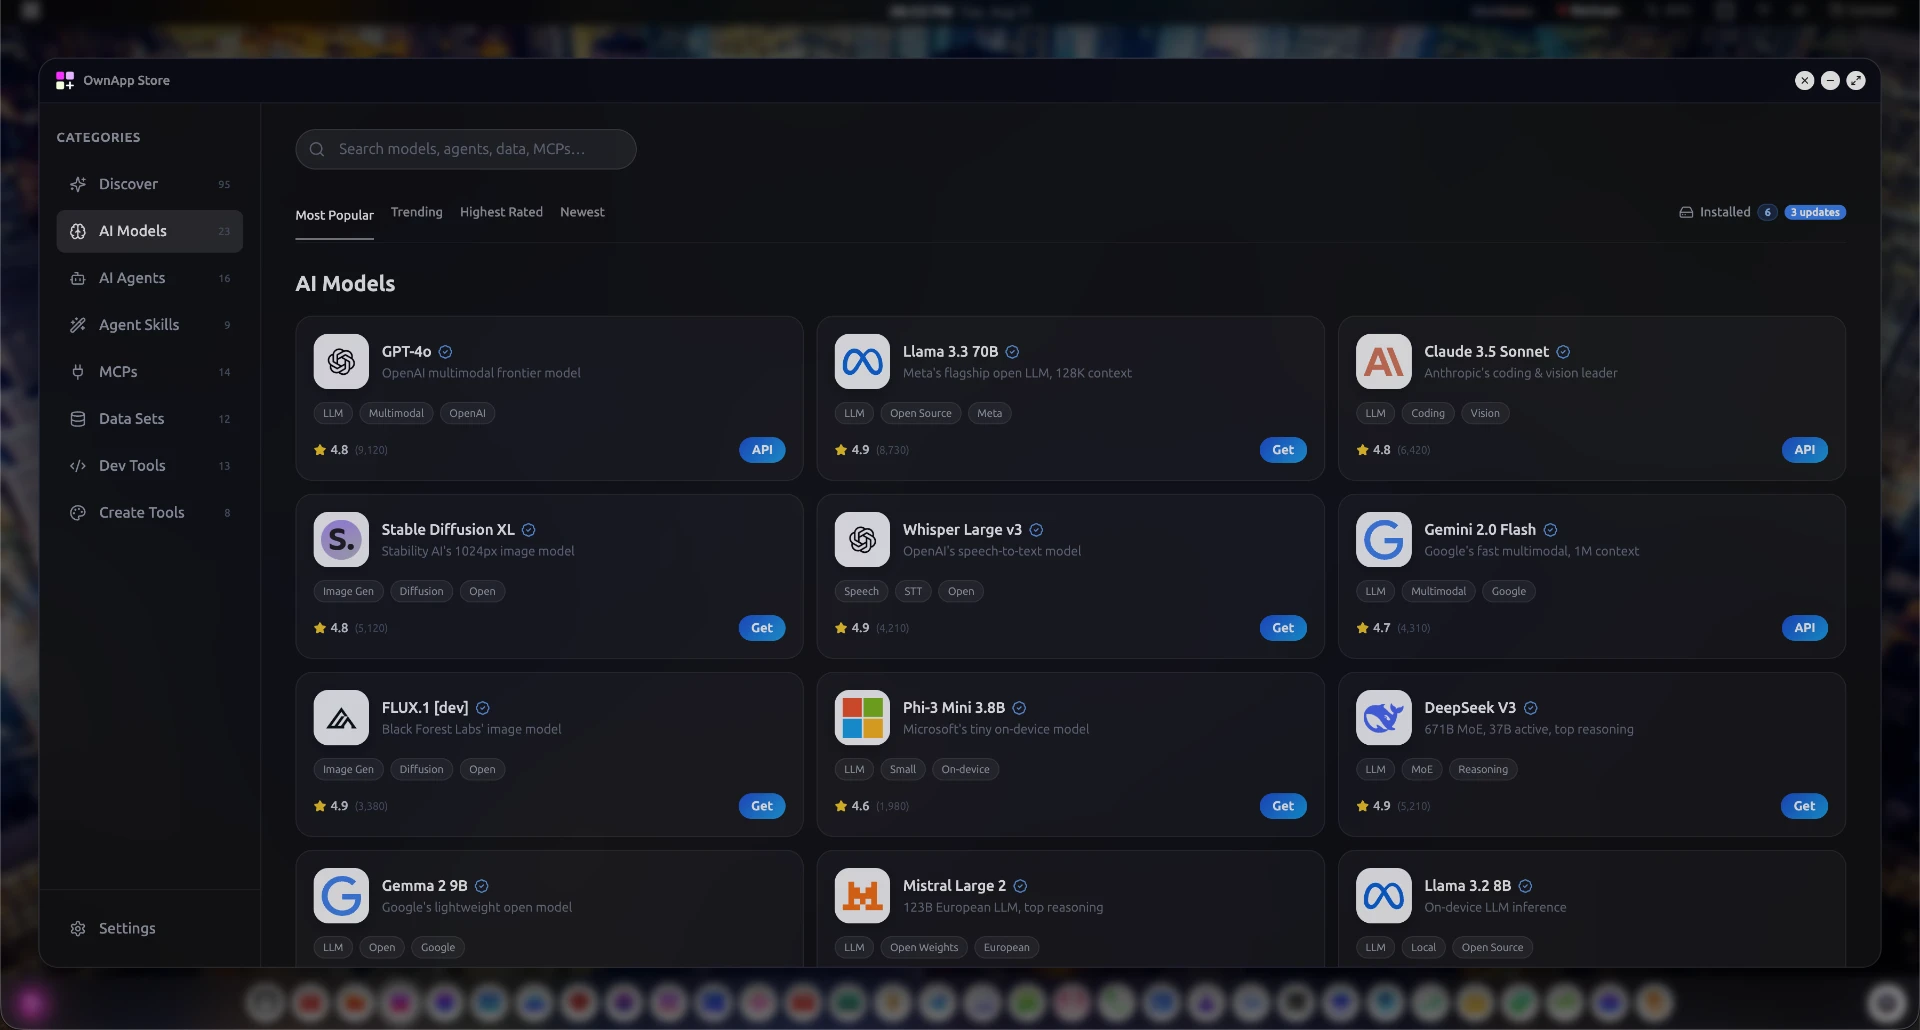1920x1030 pixels.
Task: Open the Llama 3.2 8B icon
Action: click(x=1383, y=895)
